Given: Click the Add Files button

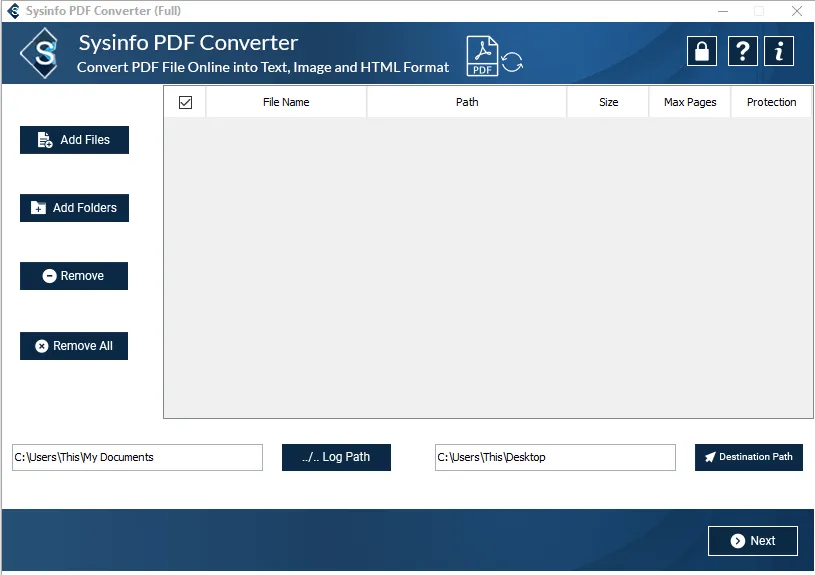Looking at the screenshot, I should click(74, 140).
